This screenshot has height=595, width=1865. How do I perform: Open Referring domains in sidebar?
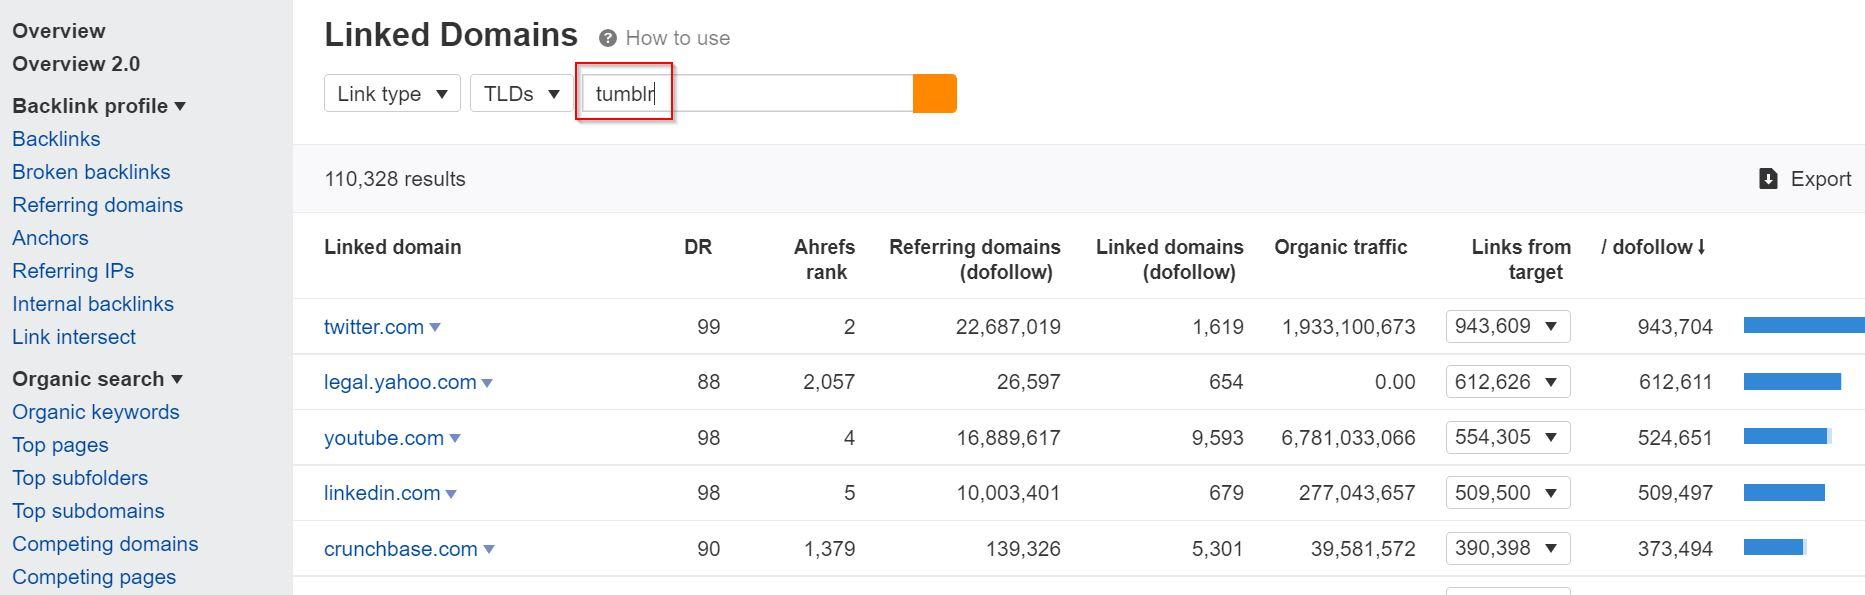(x=97, y=205)
